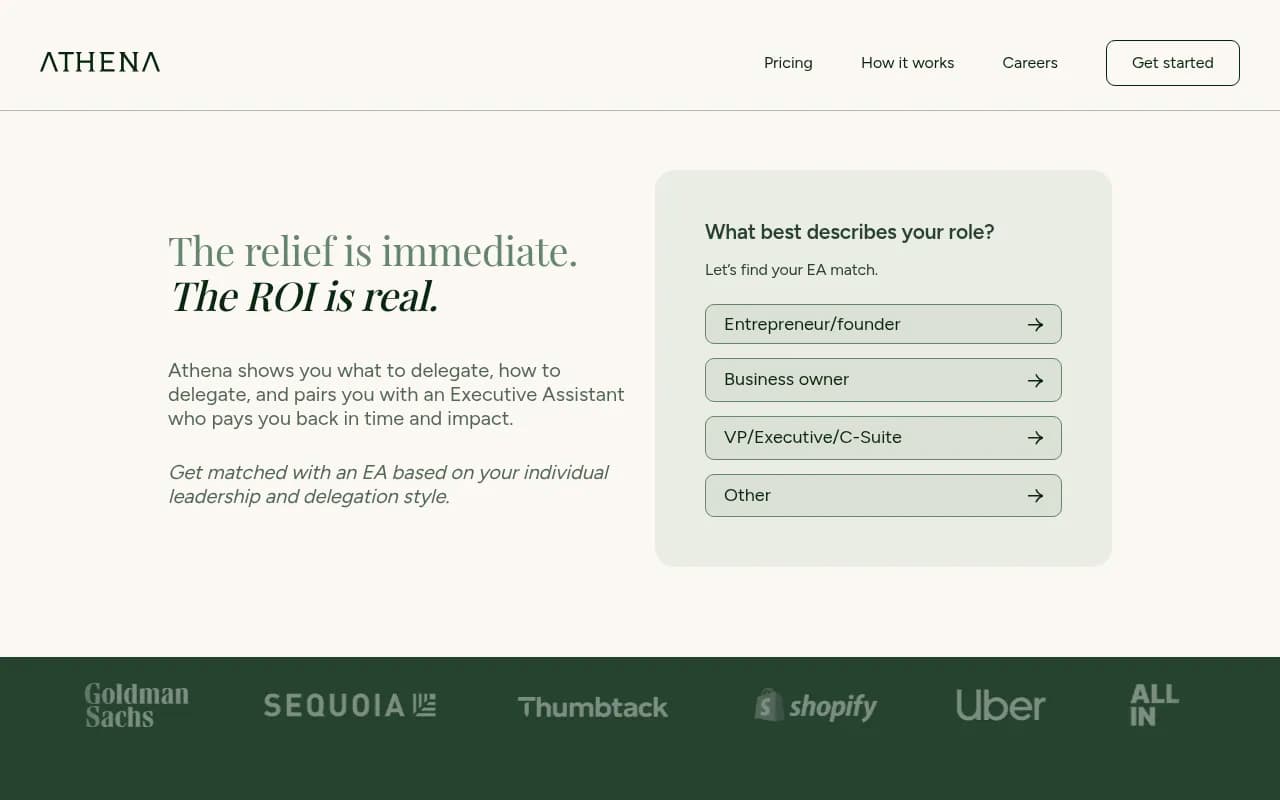The width and height of the screenshot is (1280, 800).
Task: Click the arrow icon beside Entrepreneur/founder
Action: coord(1035,323)
